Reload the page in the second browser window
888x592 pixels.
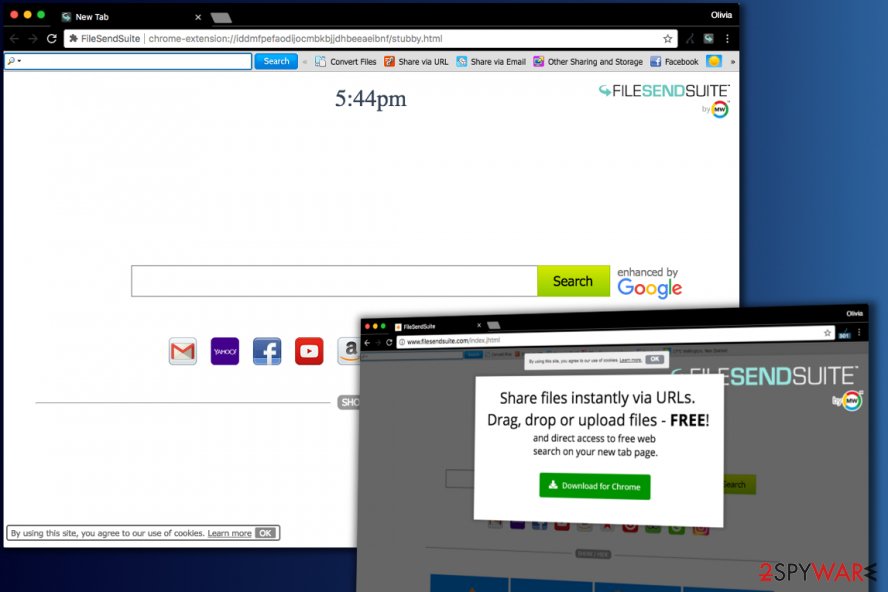pos(389,342)
